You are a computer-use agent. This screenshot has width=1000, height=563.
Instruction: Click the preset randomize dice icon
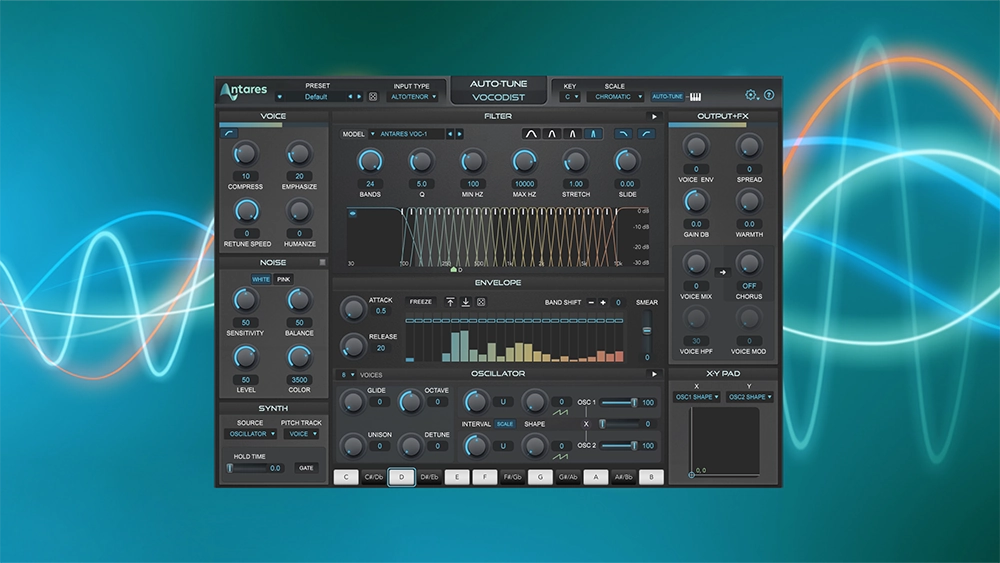(373, 97)
